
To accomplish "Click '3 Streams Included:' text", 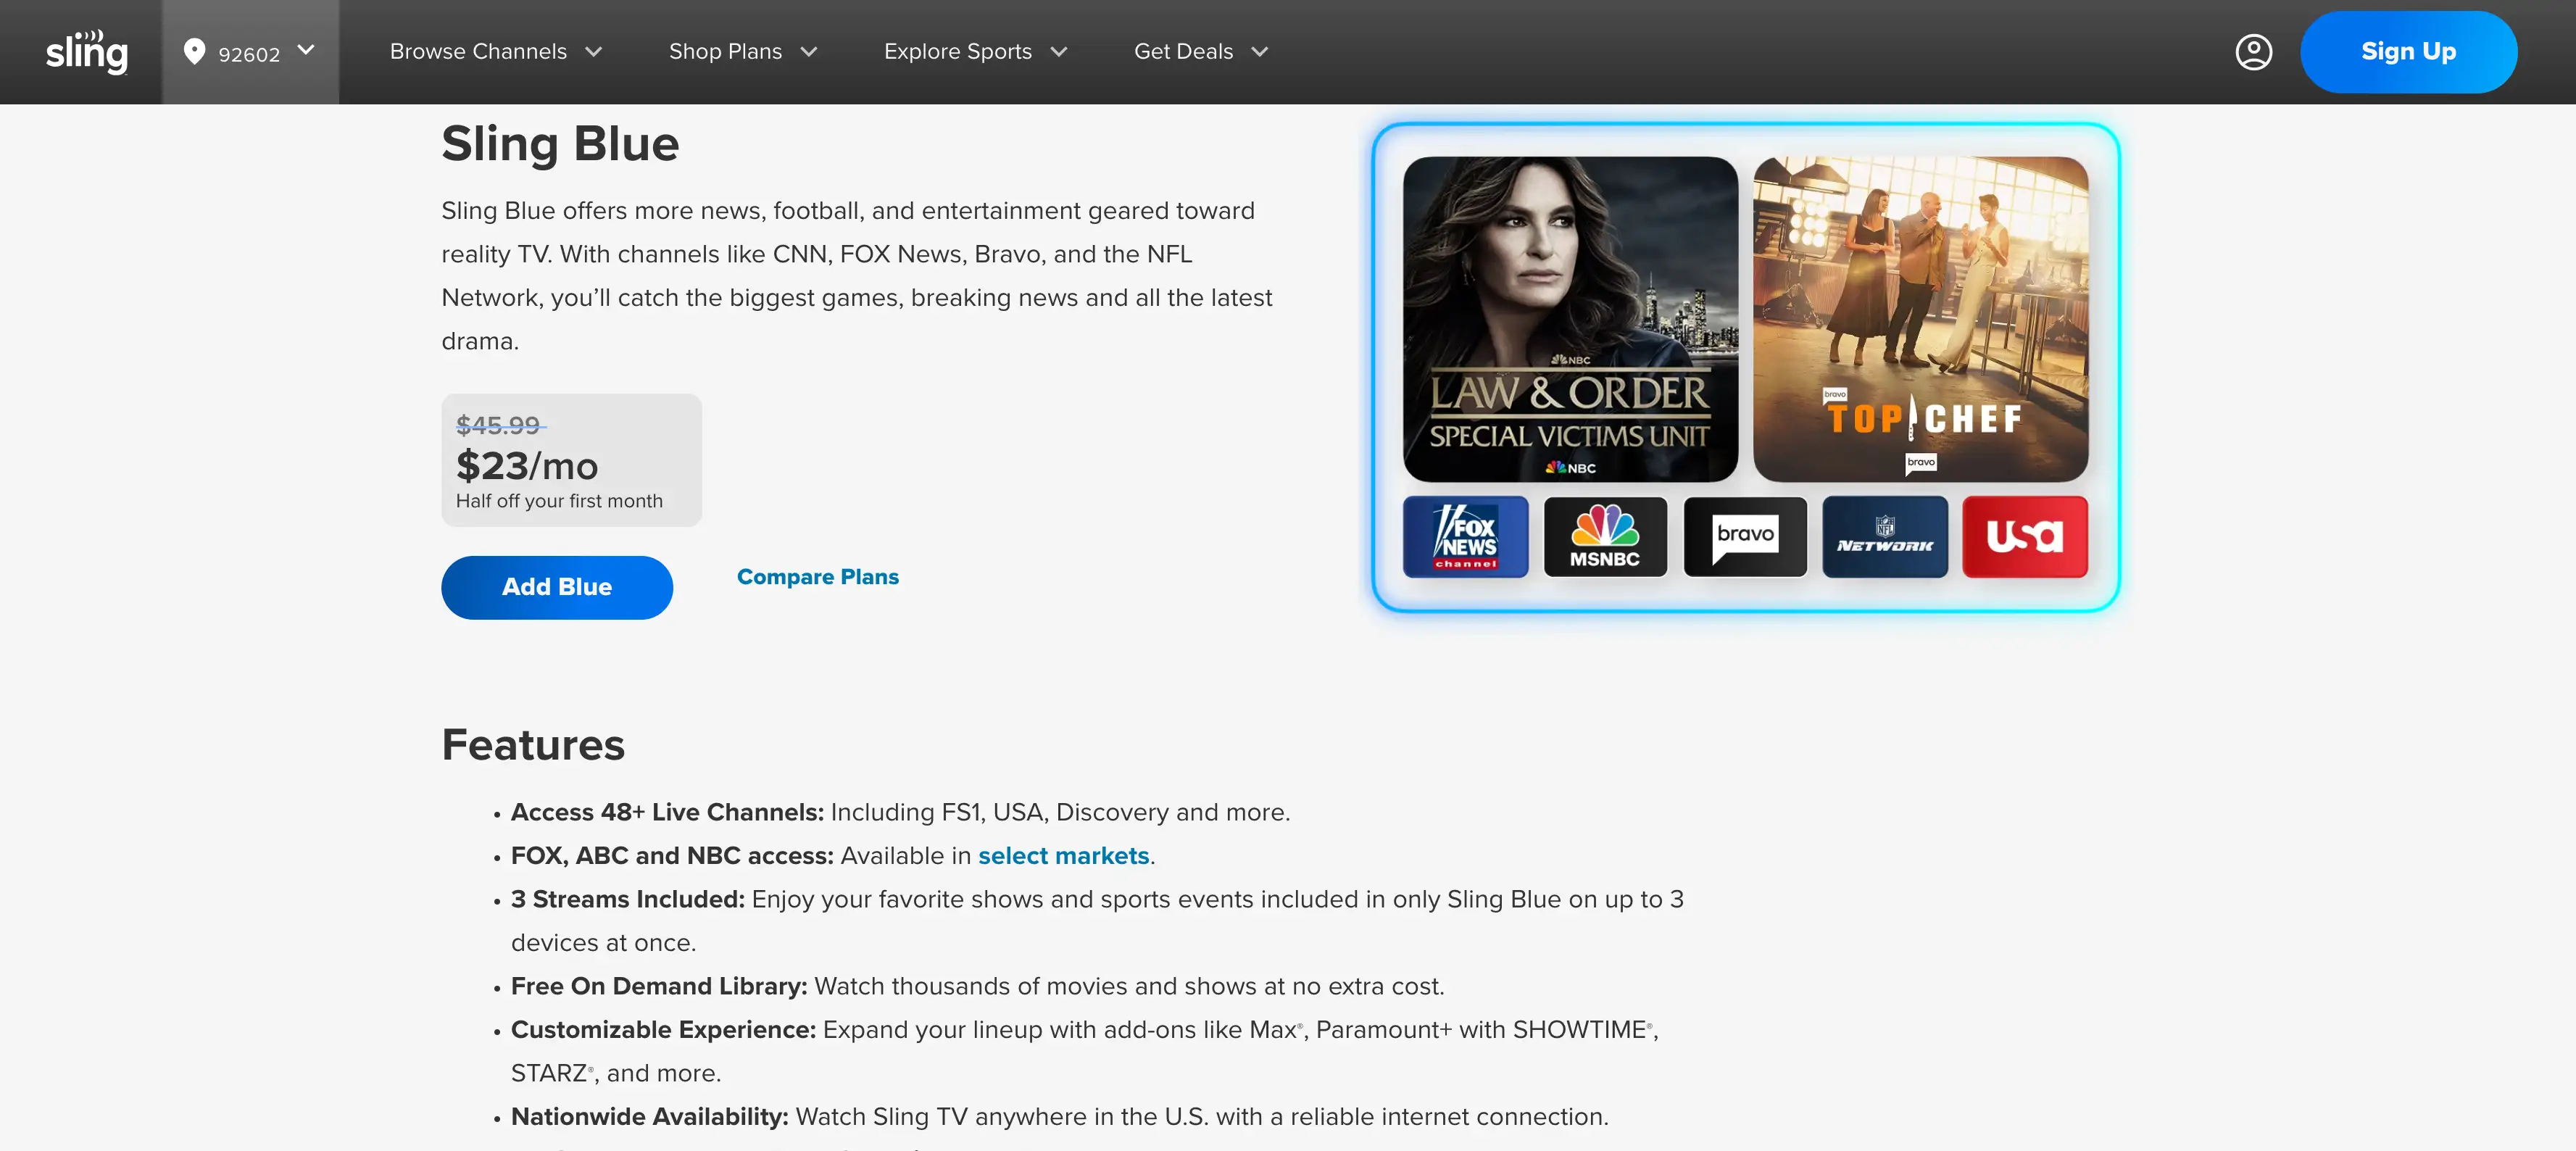I will [x=627, y=899].
